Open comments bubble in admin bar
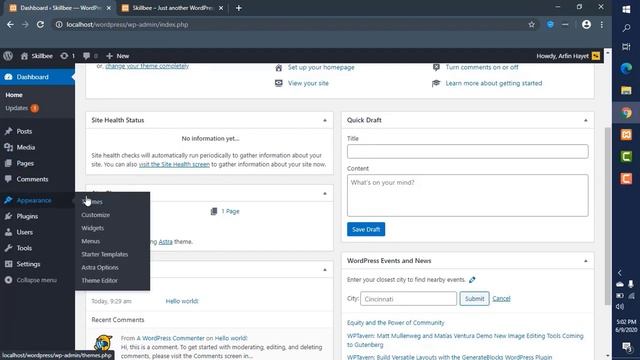Image resolution: width=640 pixels, height=360 pixels. coord(90,56)
